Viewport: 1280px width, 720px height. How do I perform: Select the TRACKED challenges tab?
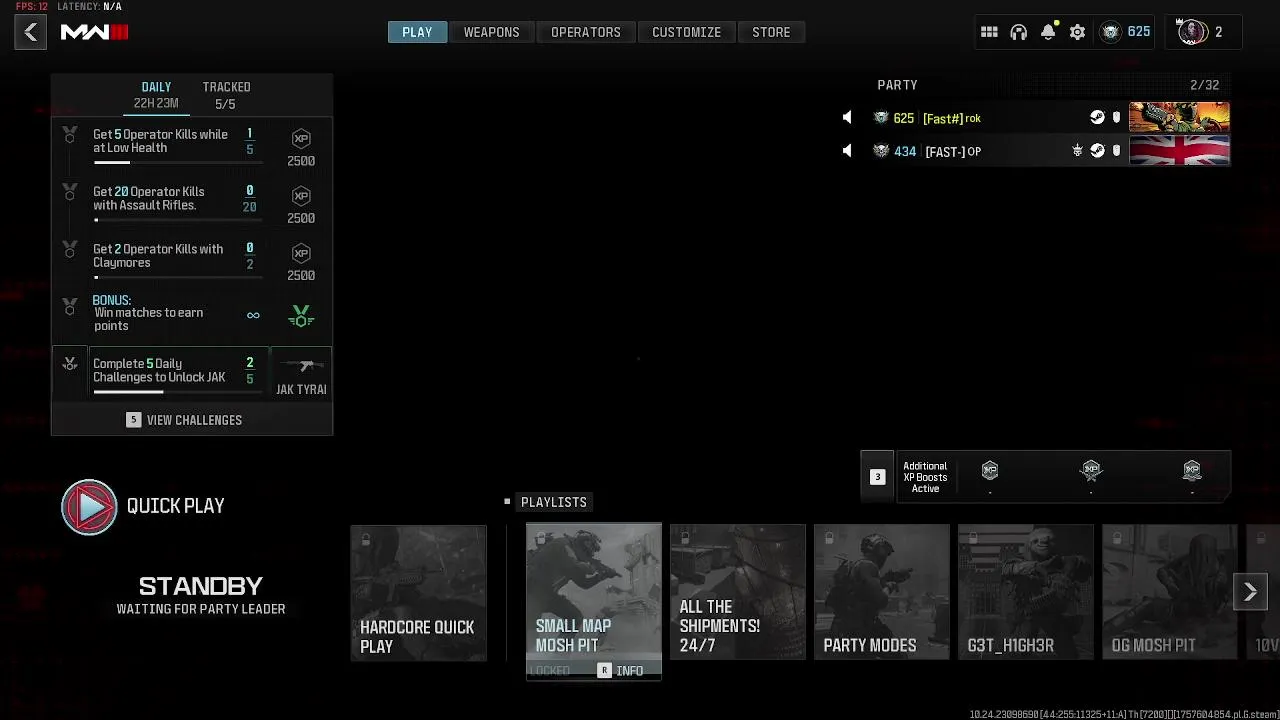226,95
